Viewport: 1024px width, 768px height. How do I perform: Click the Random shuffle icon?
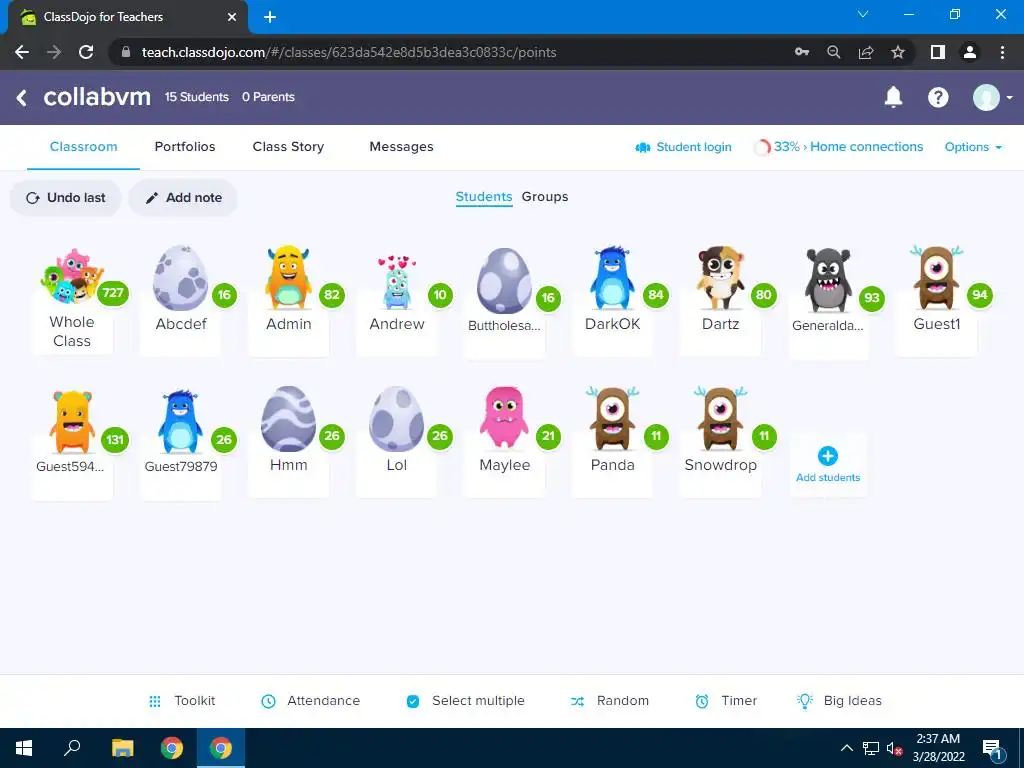(x=577, y=701)
